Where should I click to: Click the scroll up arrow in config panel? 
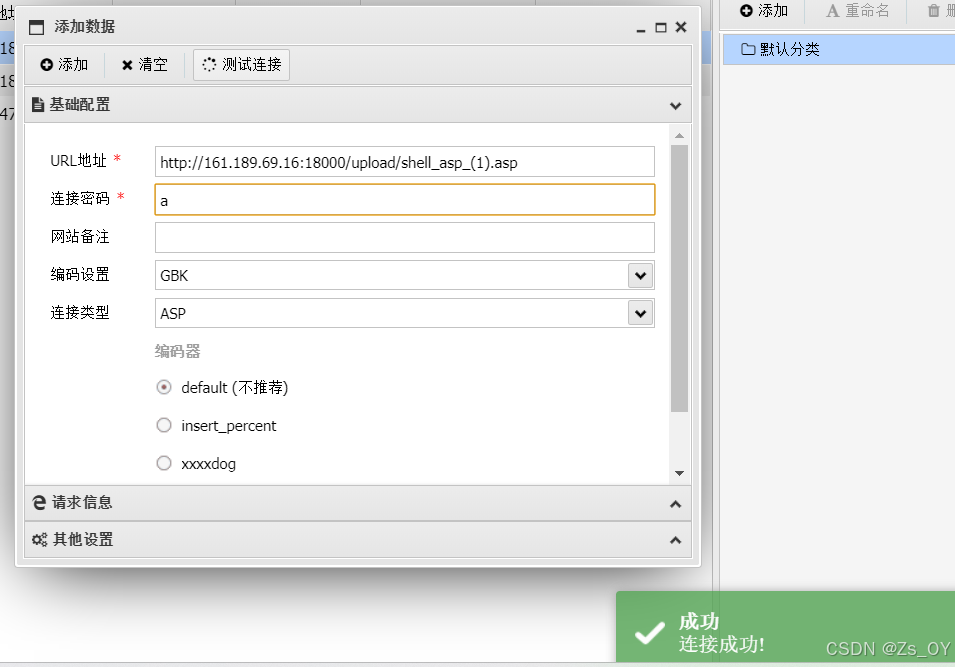679,135
